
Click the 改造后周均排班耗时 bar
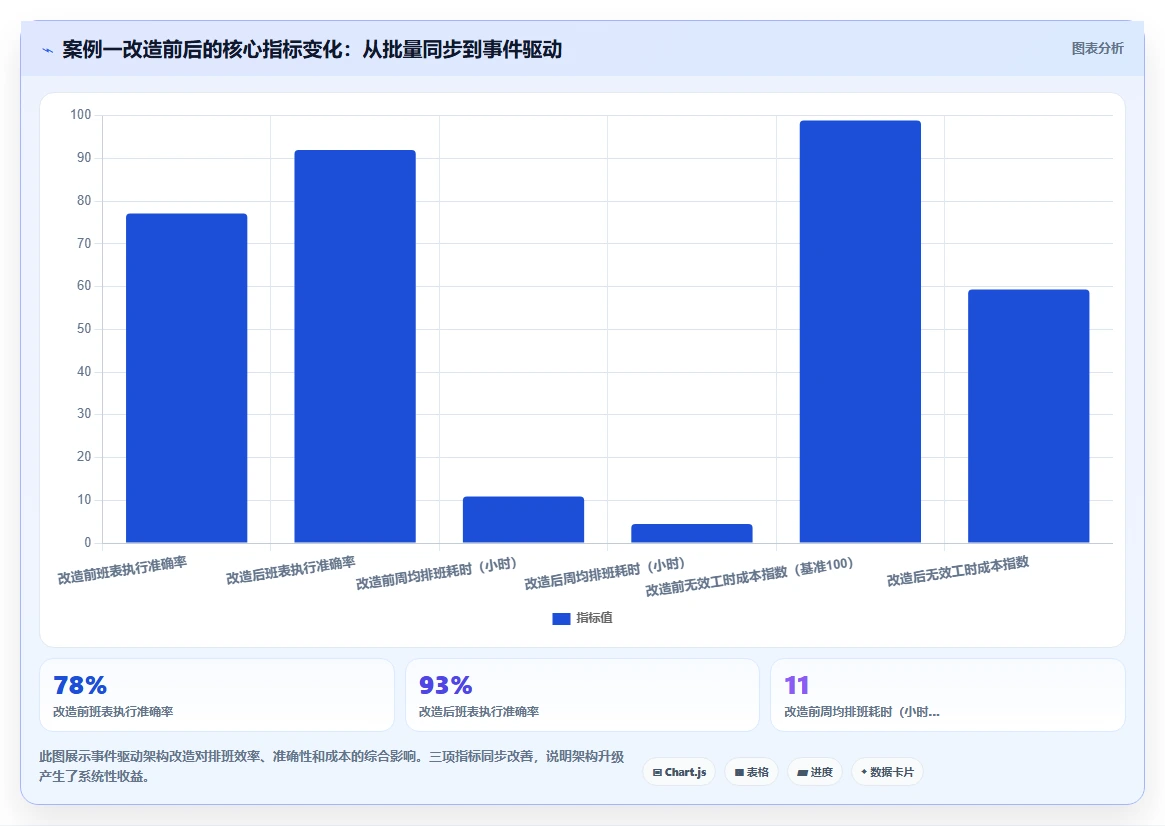click(692, 533)
